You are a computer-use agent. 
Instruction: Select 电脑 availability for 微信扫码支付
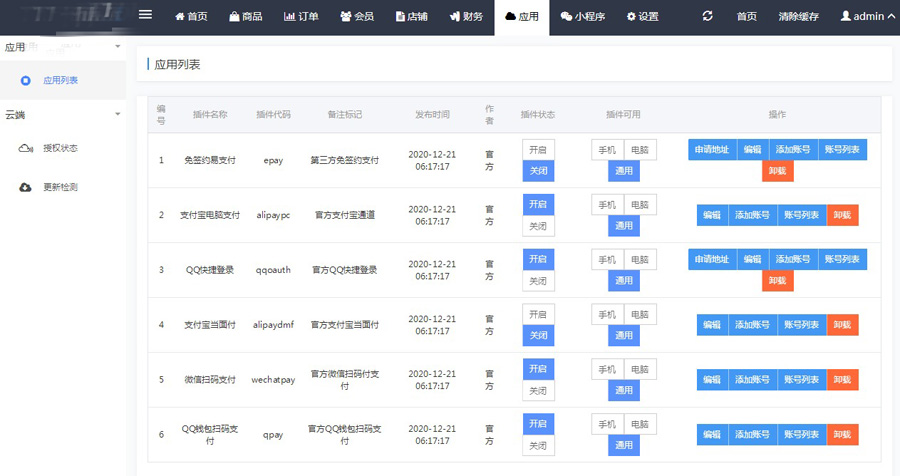coord(640,369)
